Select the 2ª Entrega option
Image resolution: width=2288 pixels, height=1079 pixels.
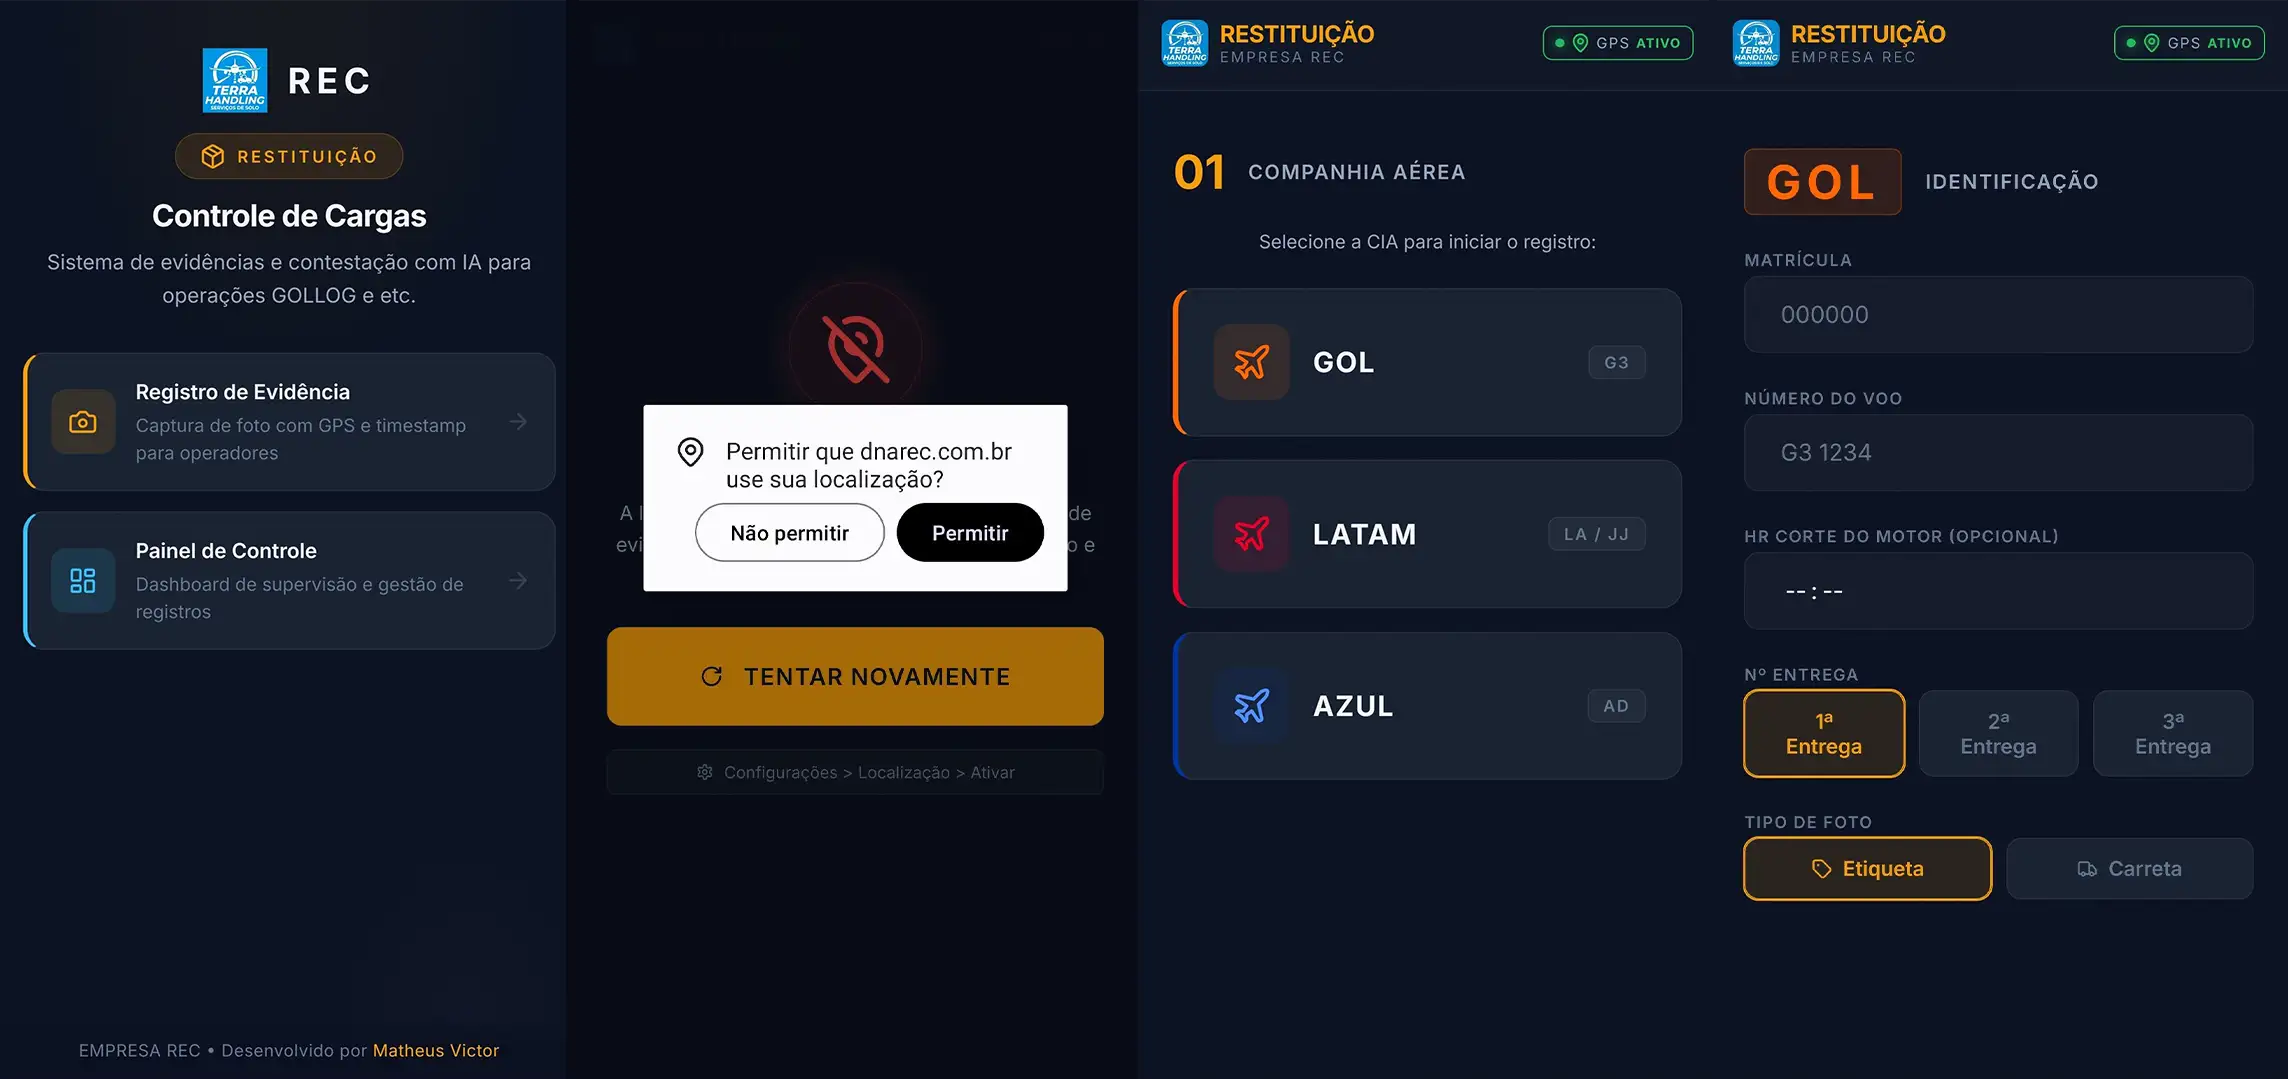pos(1998,733)
